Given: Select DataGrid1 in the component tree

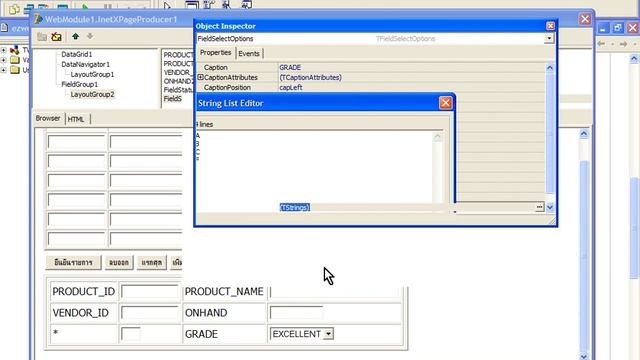Looking at the screenshot, I should click(x=77, y=54).
